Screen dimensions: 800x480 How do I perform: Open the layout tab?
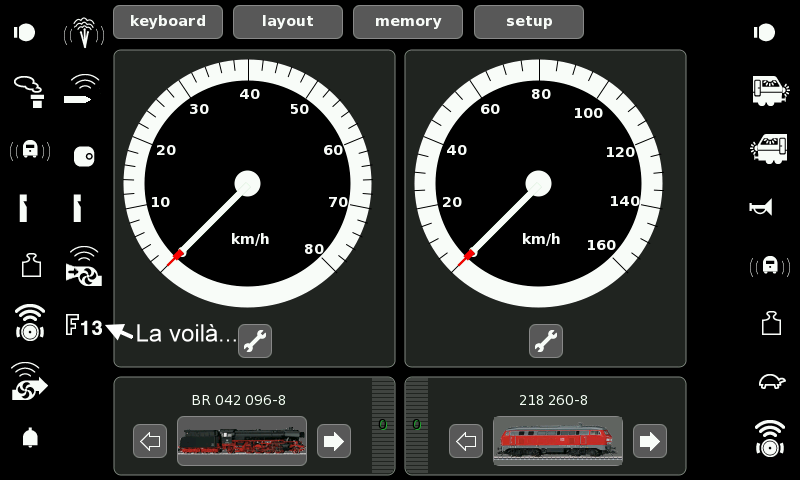288,22
